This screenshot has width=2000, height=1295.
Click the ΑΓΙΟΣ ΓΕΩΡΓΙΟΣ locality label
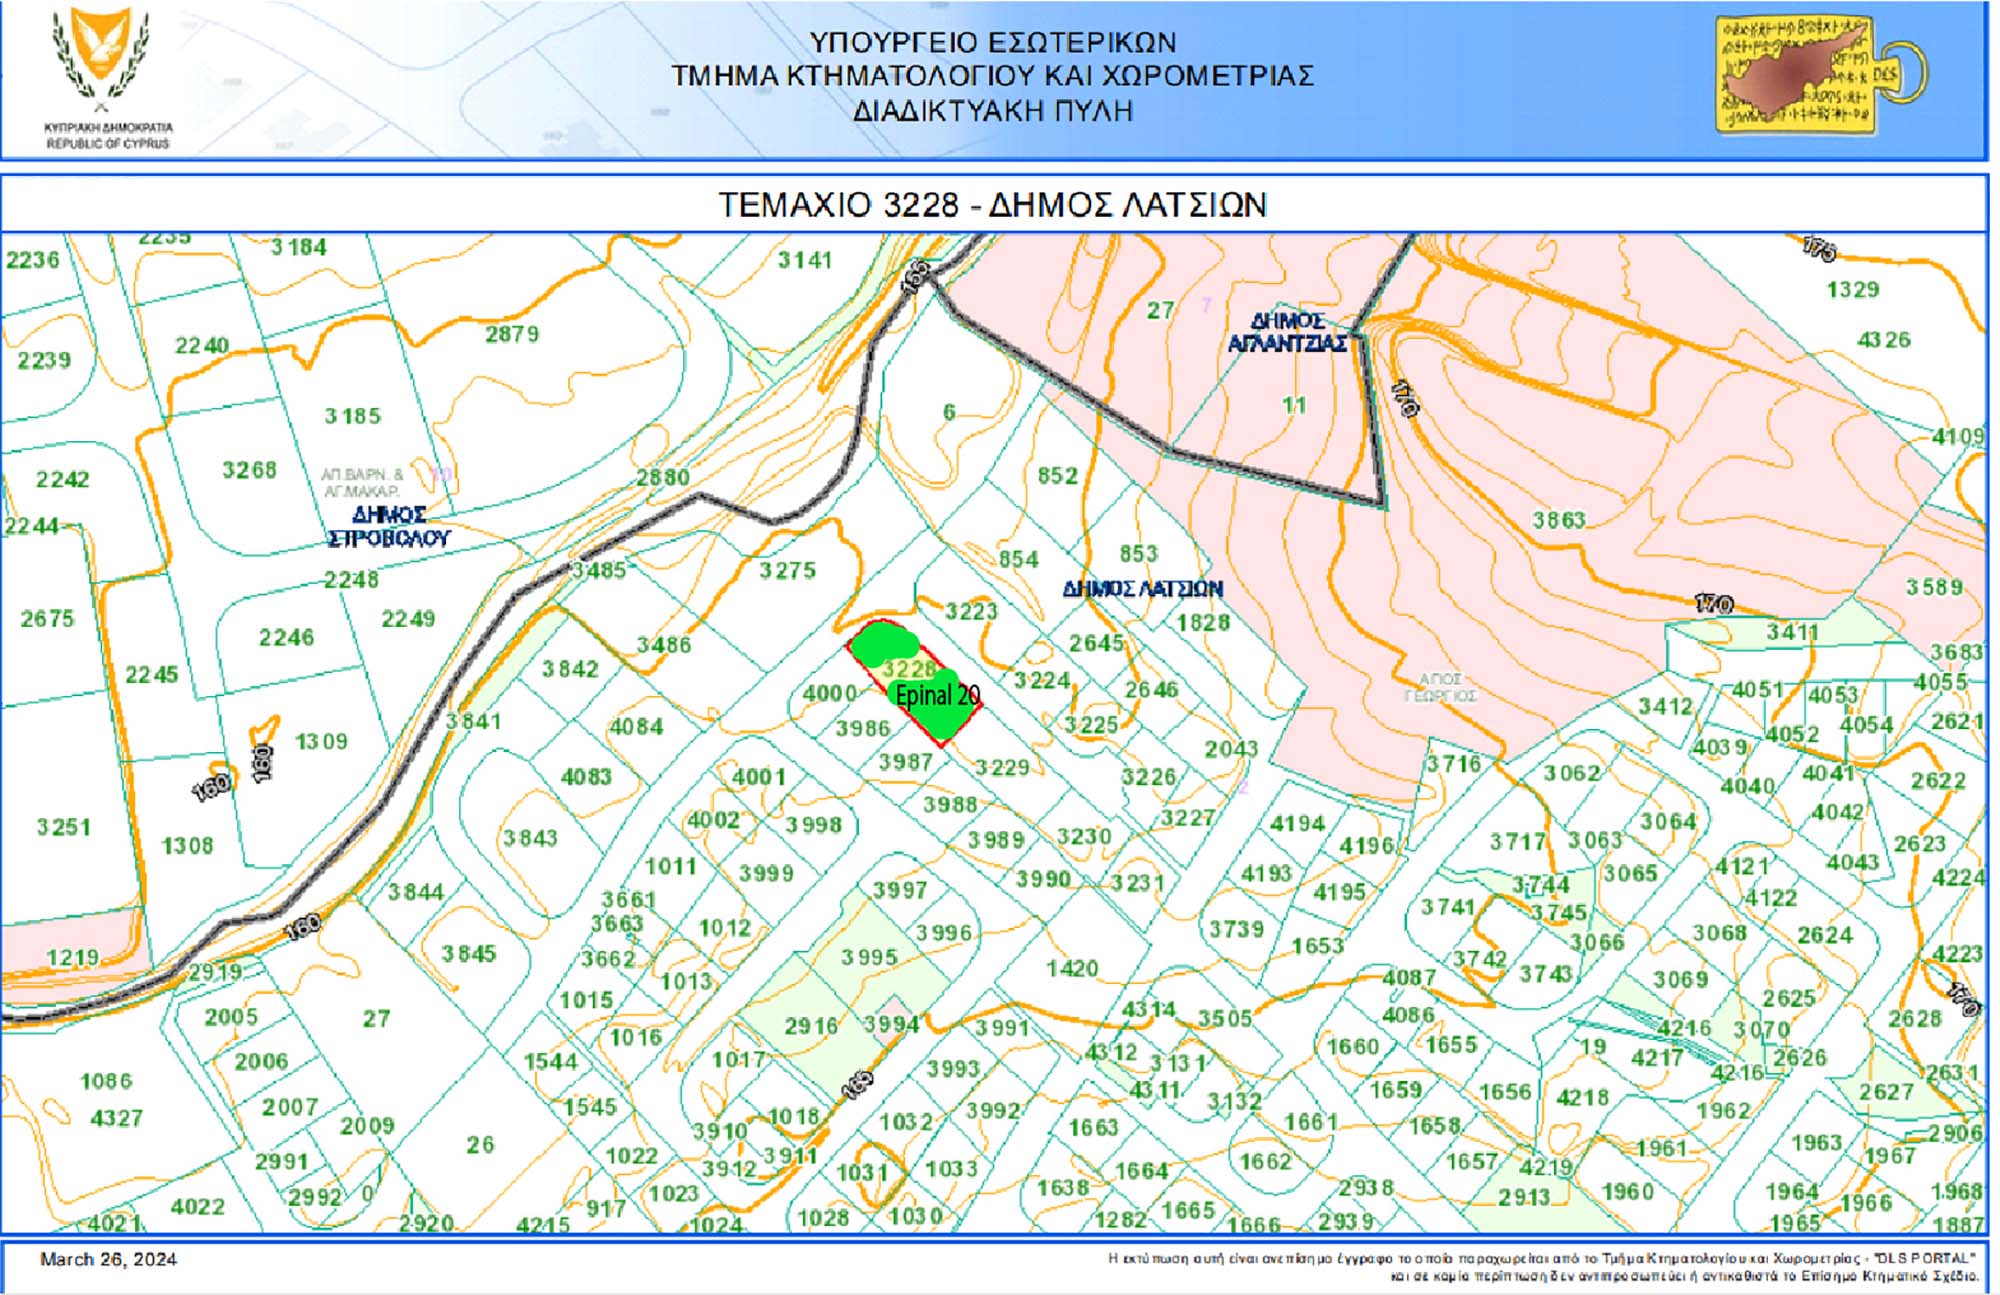(1440, 687)
